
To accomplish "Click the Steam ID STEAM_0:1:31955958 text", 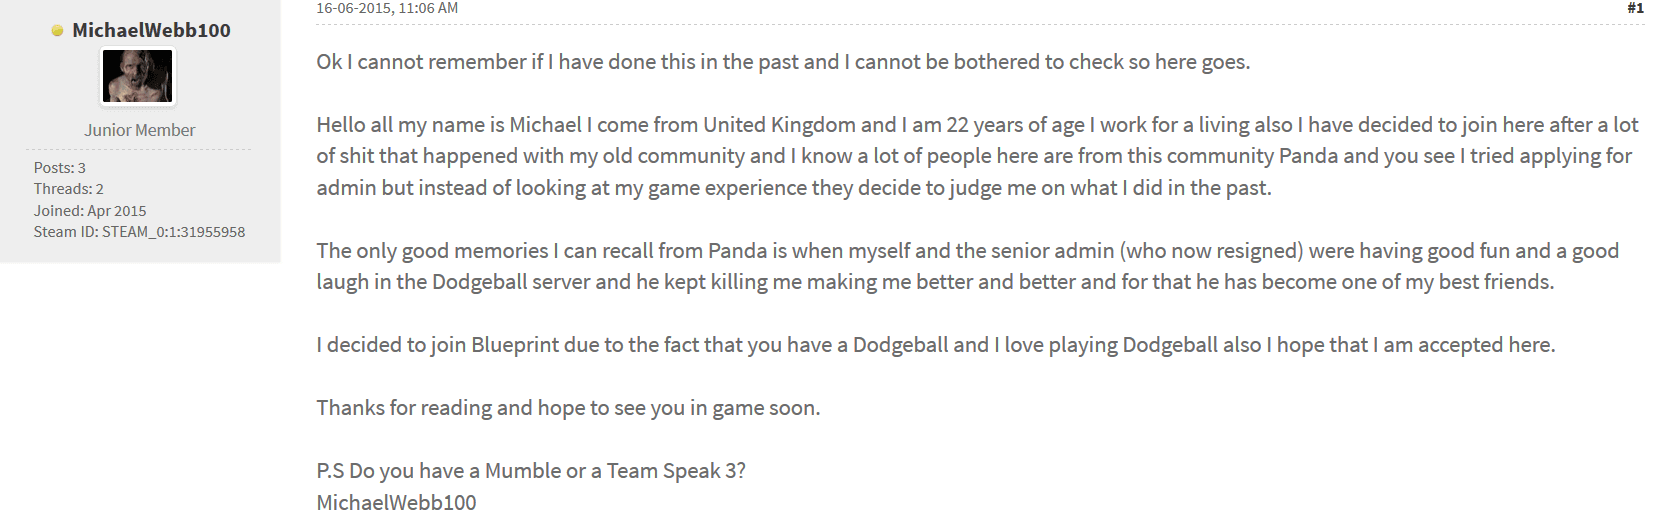I will click(139, 232).
